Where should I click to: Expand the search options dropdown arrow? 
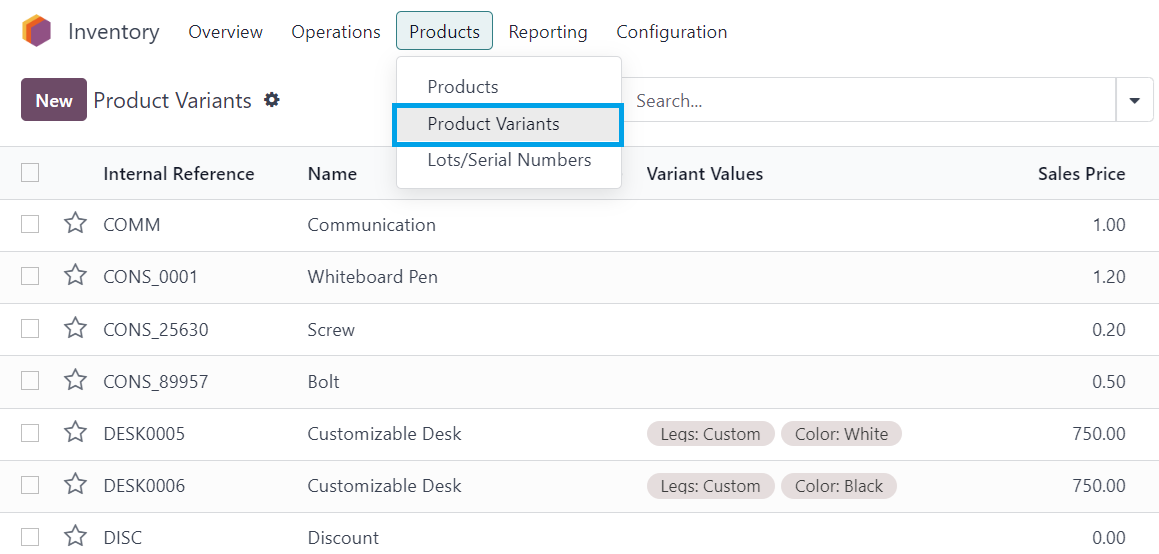1135,100
